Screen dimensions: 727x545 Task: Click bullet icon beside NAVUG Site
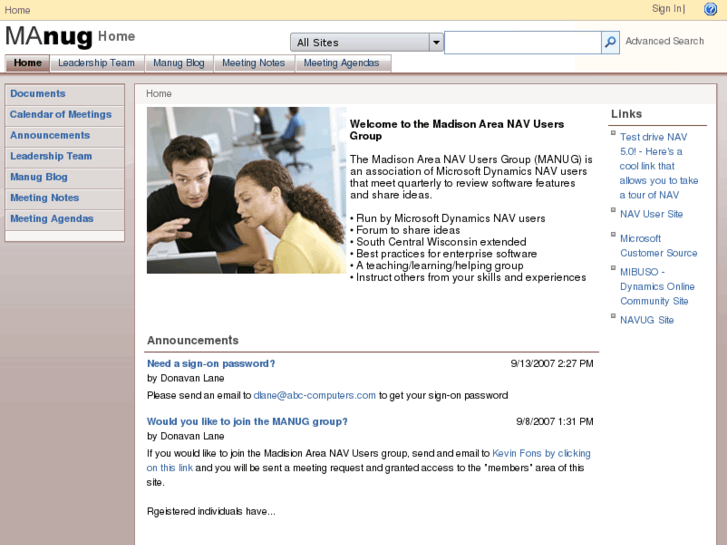(x=613, y=316)
